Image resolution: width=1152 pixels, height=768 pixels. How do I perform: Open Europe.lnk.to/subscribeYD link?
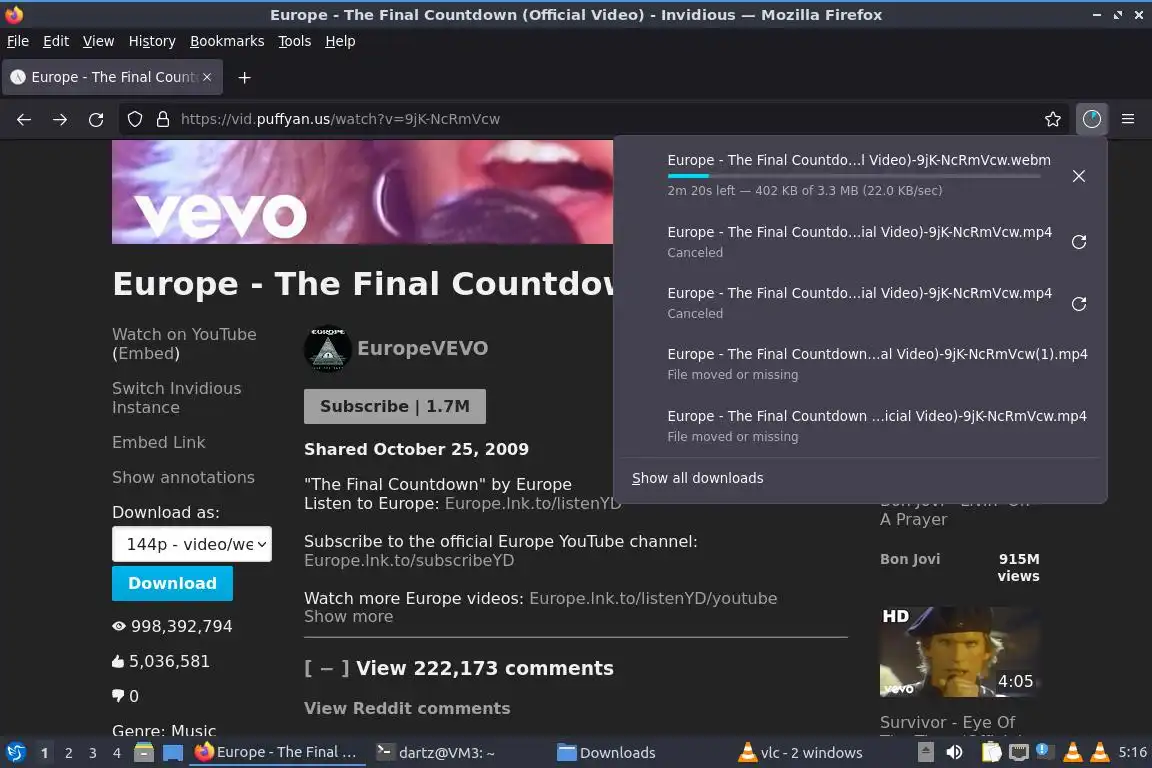click(409, 561)
